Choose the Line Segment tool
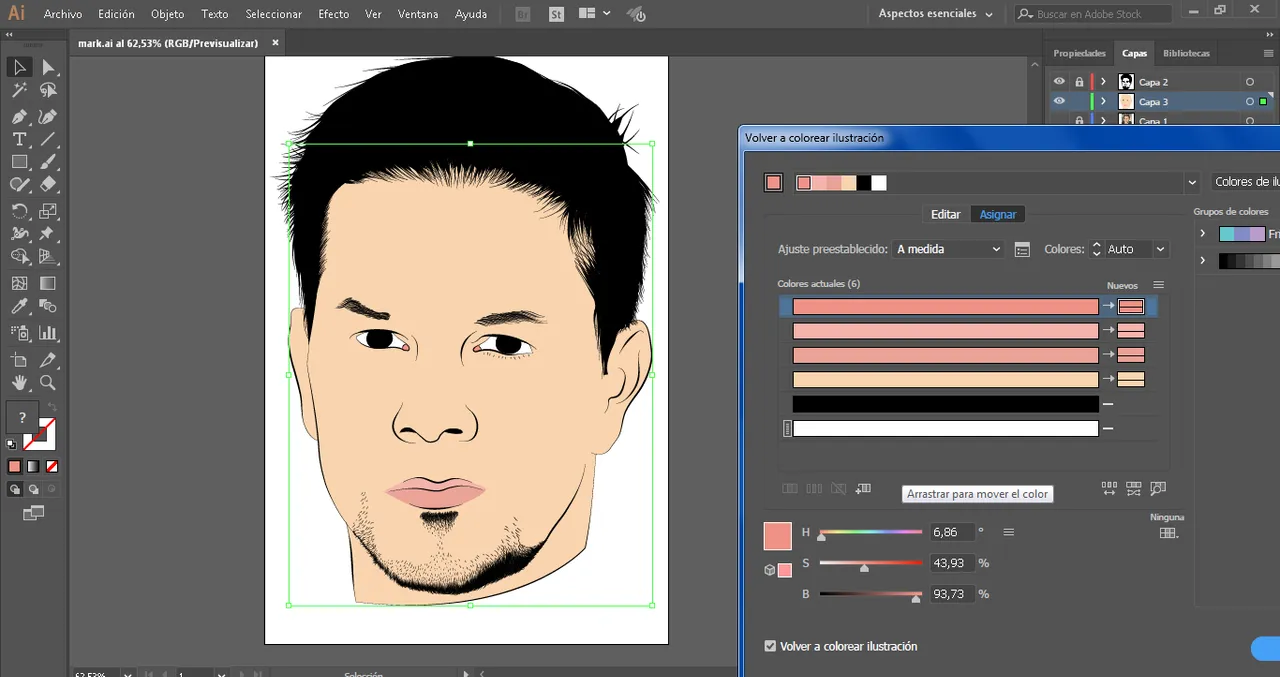The height and width of the screenshot is (677, 1280). click(47, 139)
